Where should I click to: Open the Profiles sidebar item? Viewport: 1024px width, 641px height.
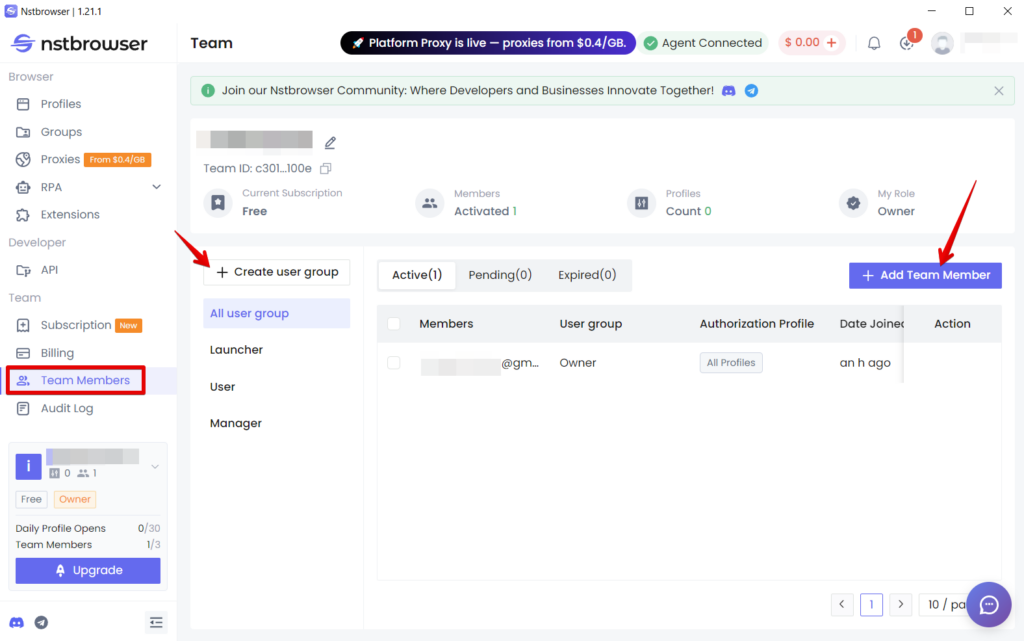61,104
